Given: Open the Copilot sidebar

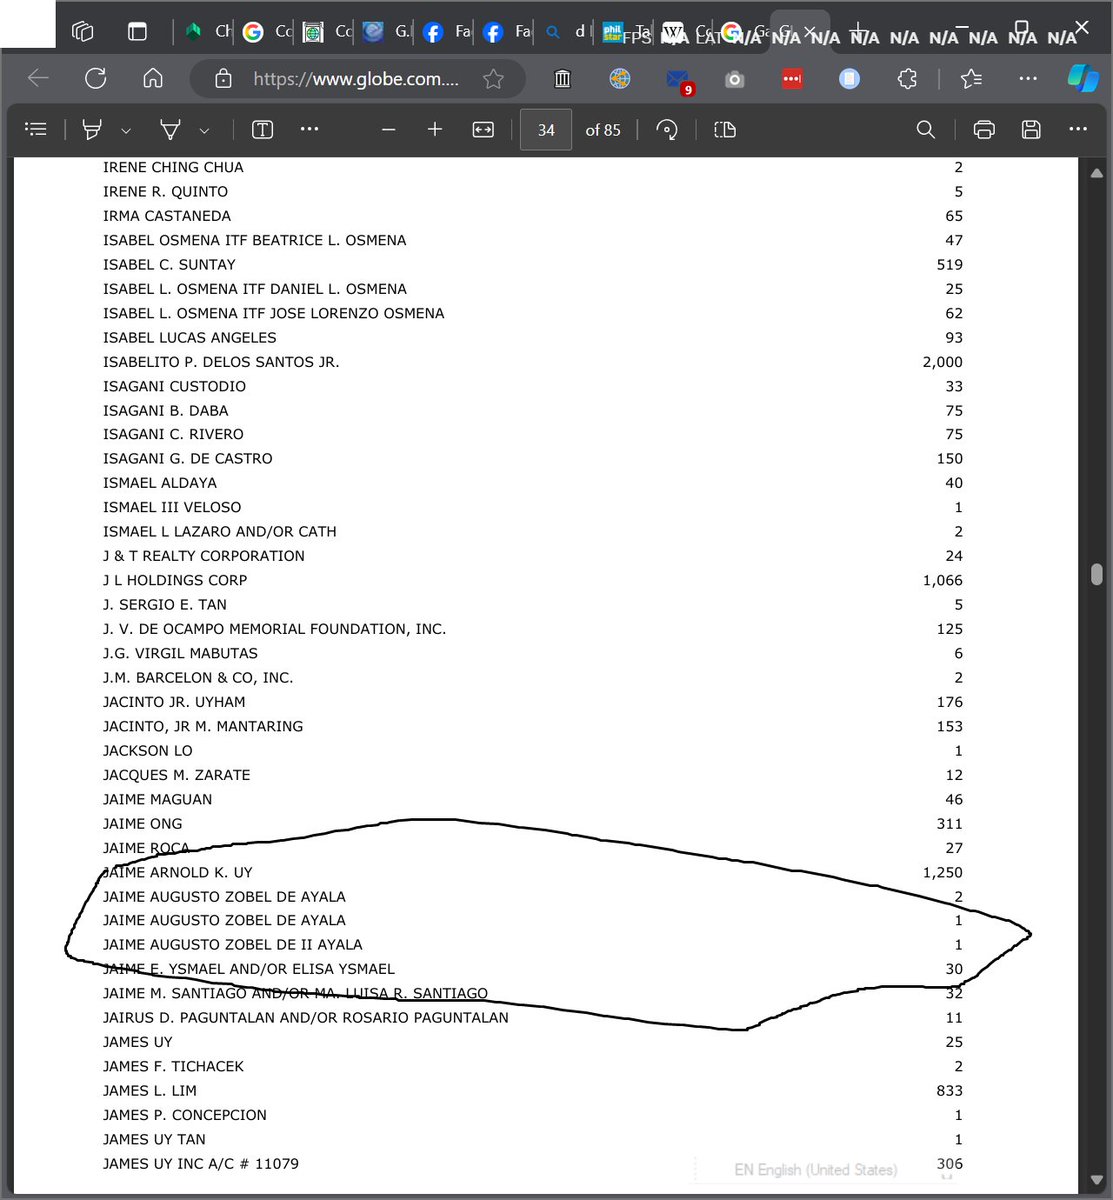Looking at the screenshot, I should pyautogui.click(x=1083, y=78).
